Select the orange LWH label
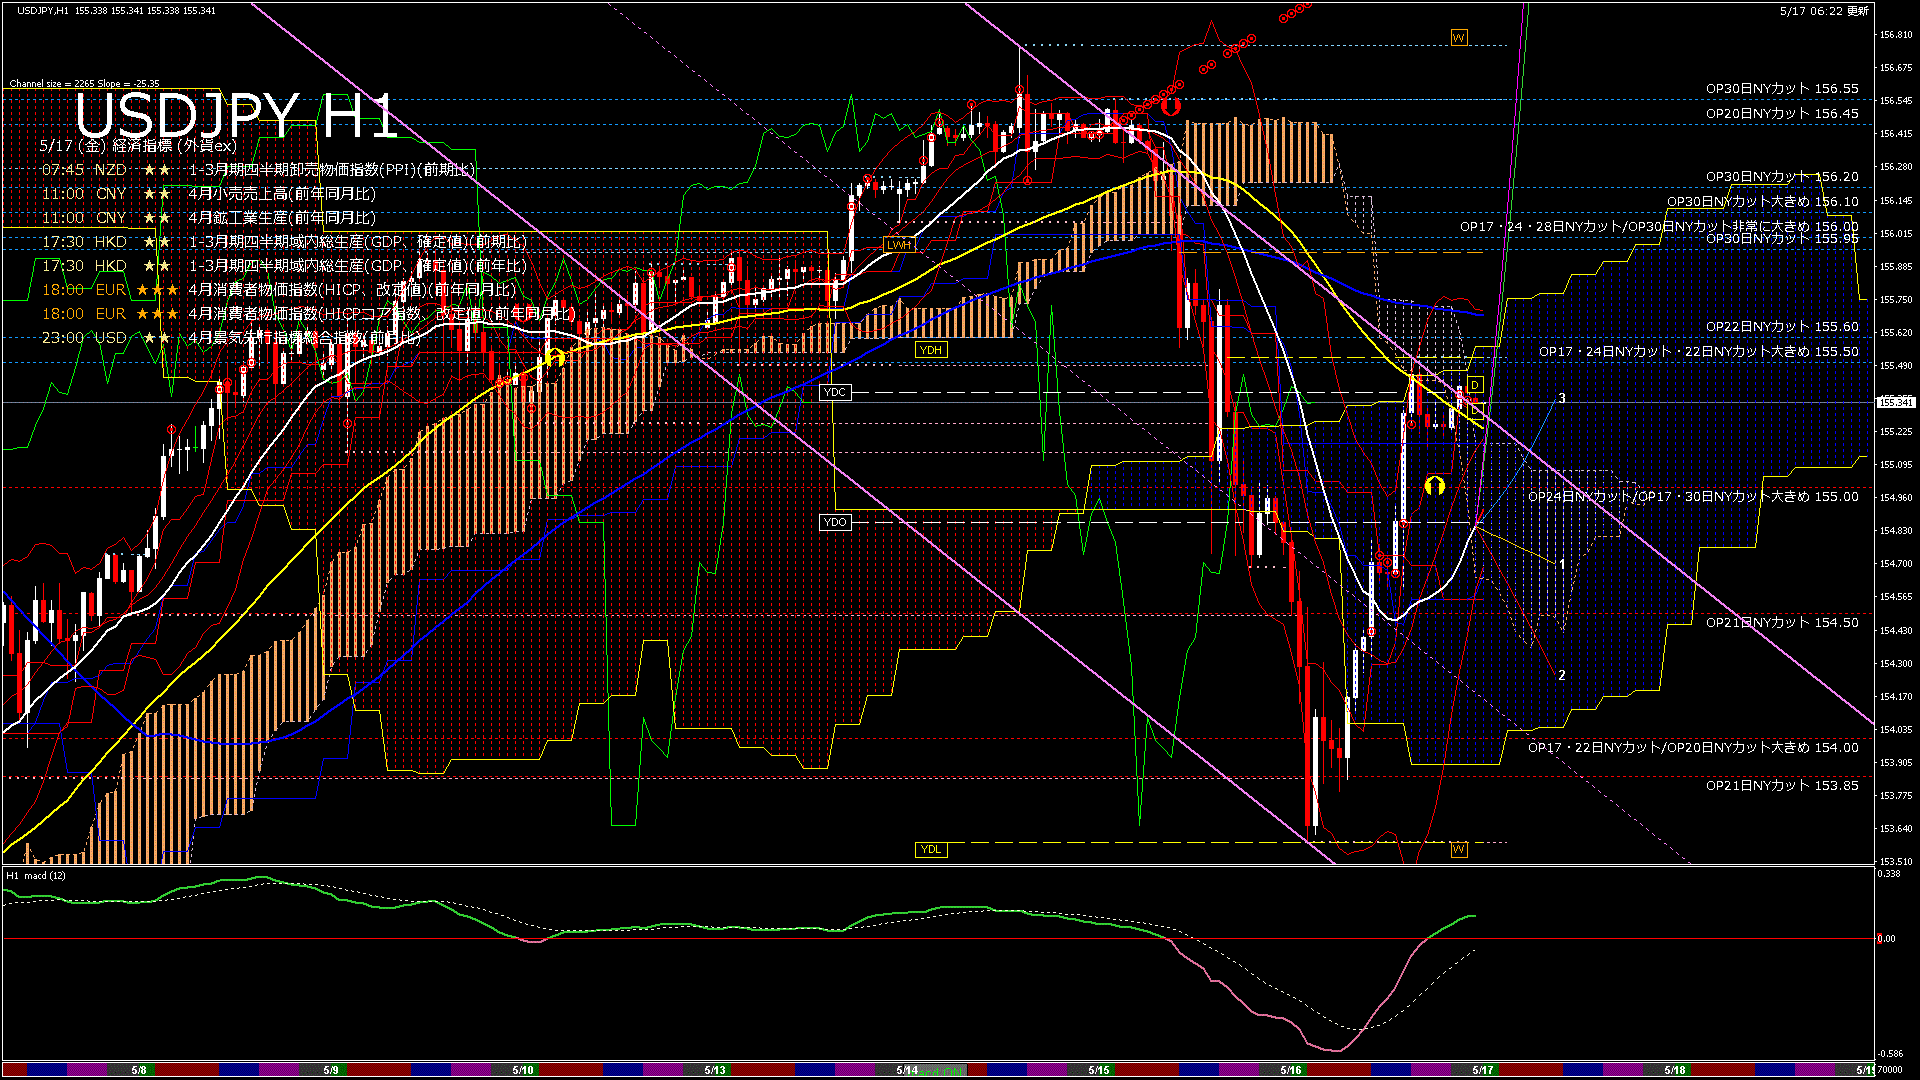Viewport: 1920px width, 1080px height. 899,244
